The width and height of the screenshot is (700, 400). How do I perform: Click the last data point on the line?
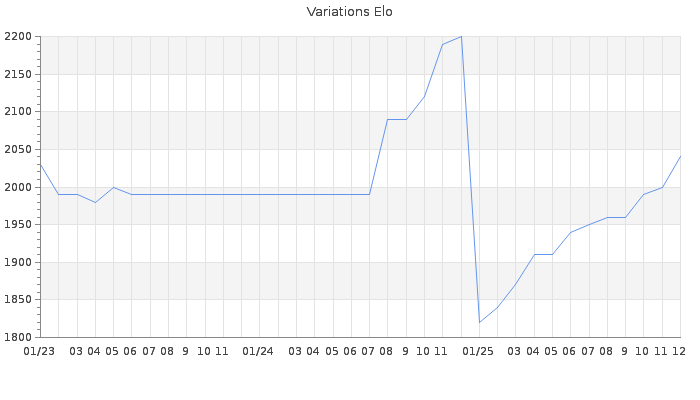680,156
